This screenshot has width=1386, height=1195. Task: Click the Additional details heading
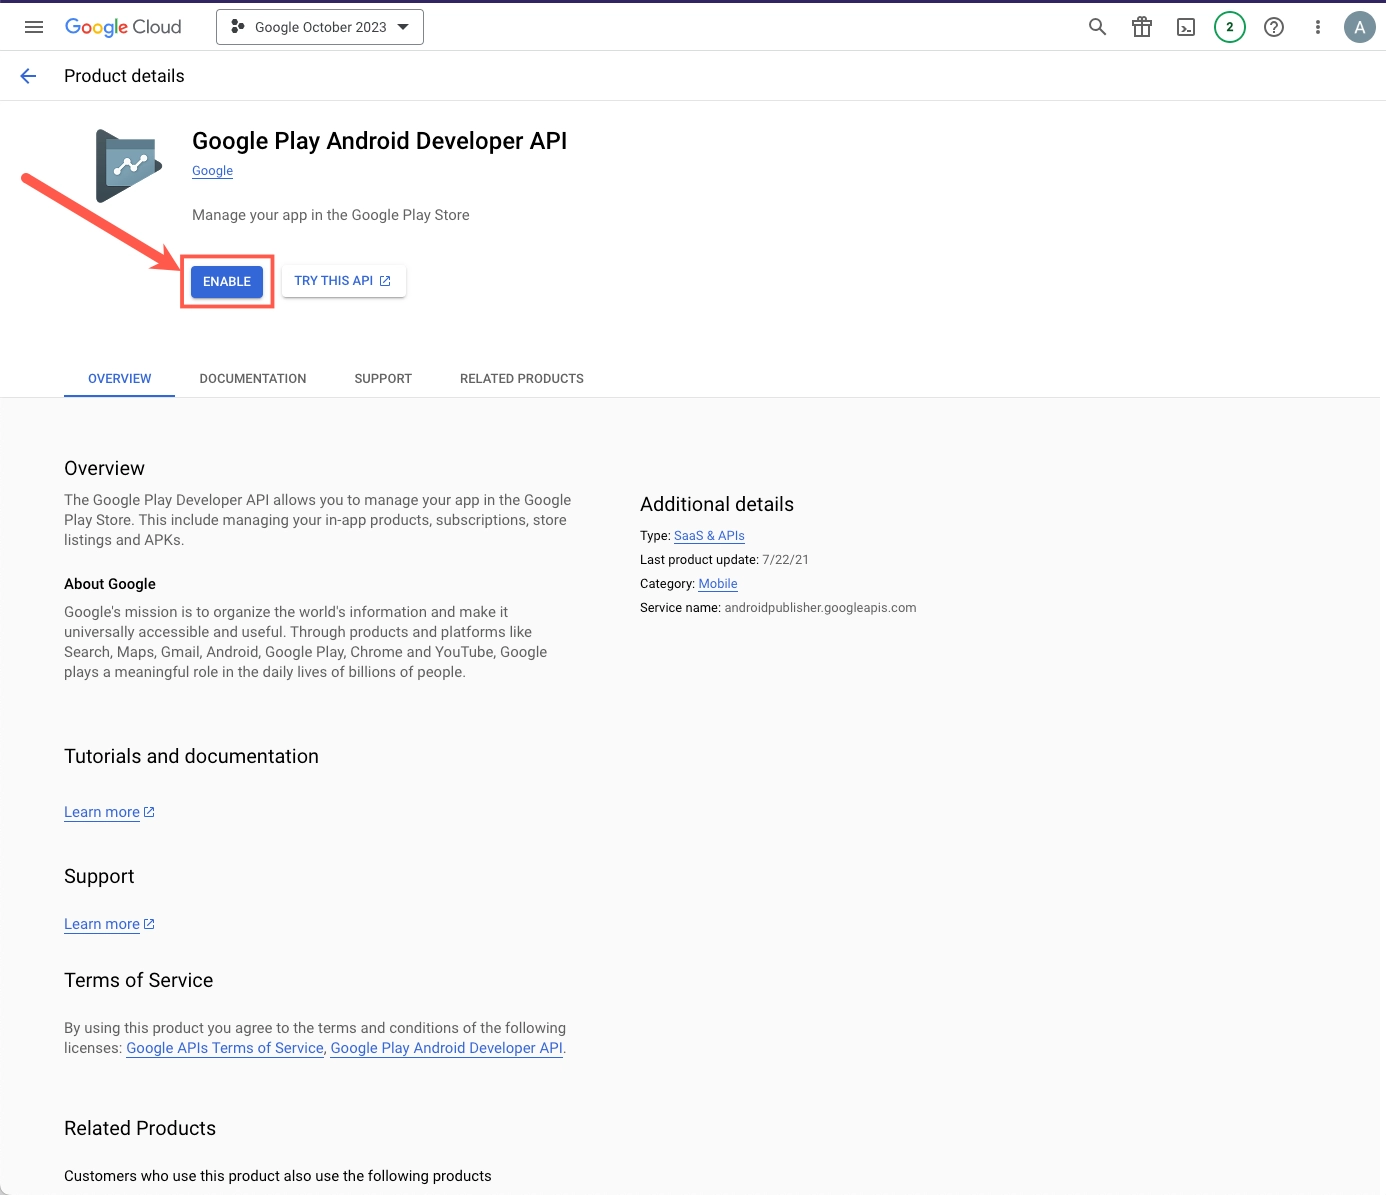click(717, 505)
